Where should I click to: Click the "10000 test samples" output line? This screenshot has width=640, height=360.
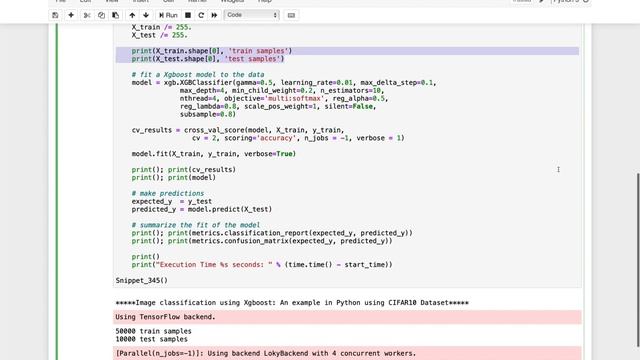(151, 339)
